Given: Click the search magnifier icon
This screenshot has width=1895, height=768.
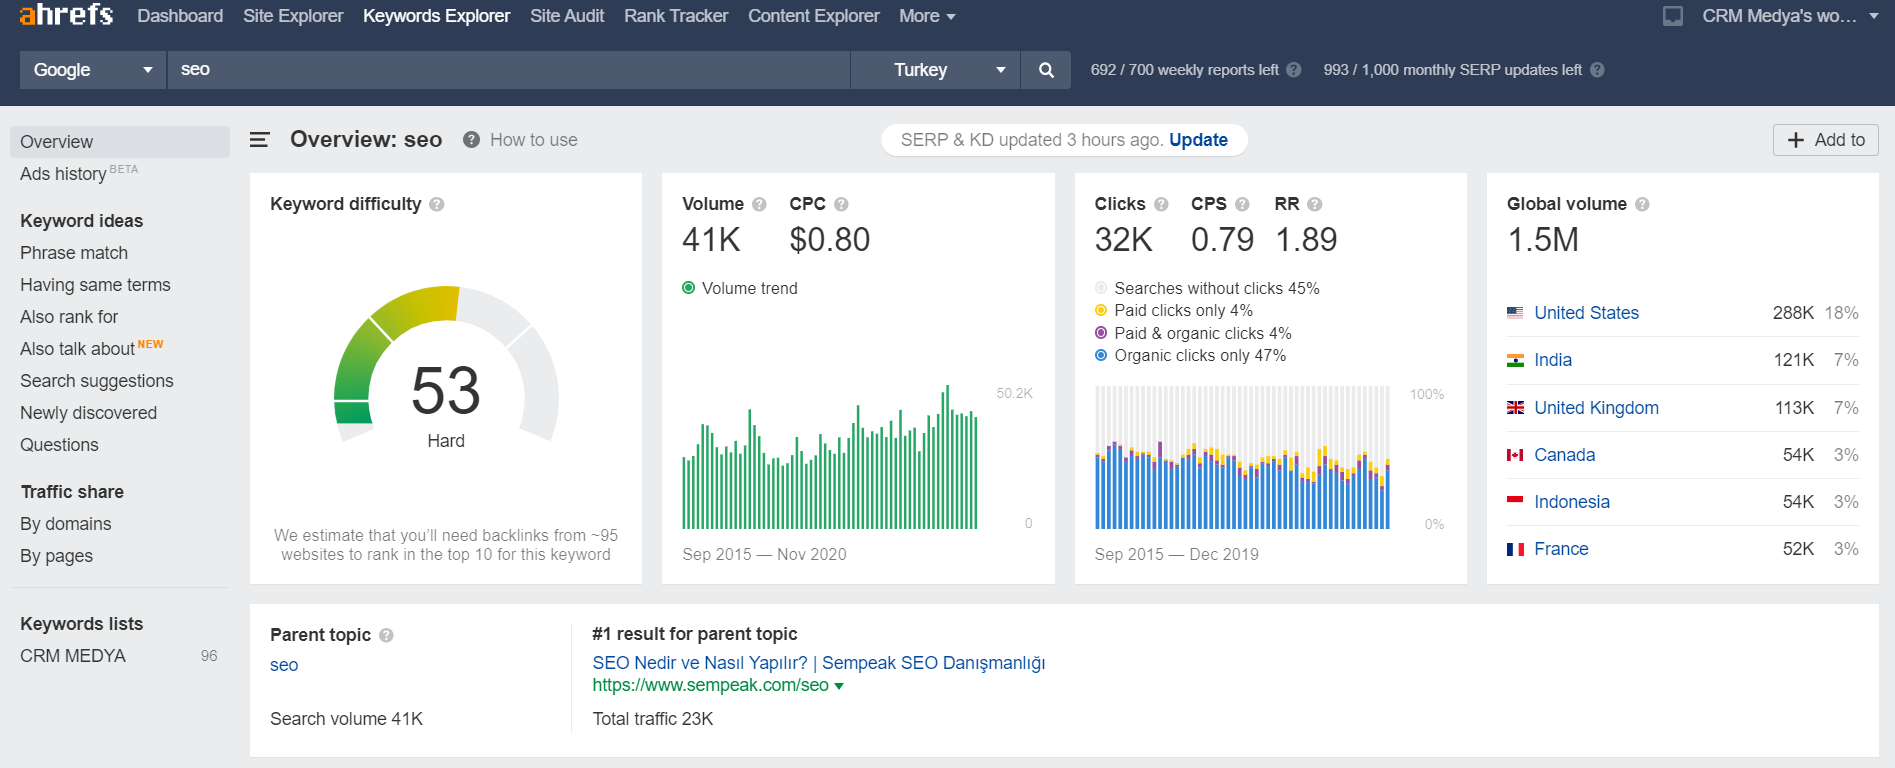Looking at the screenshot, I should [1046, 70].
